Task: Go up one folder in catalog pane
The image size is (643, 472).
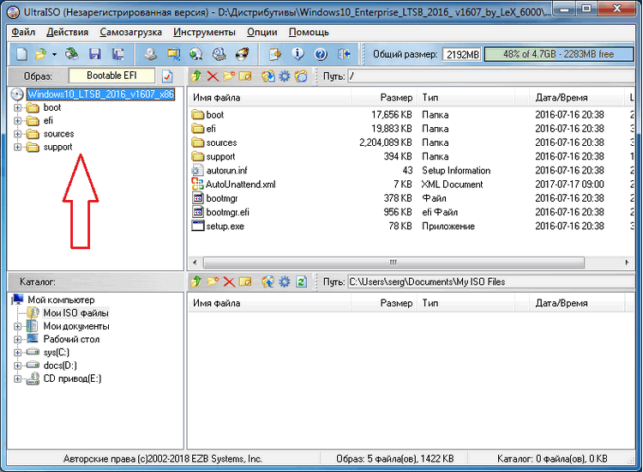Action: (x=196, y=282)
